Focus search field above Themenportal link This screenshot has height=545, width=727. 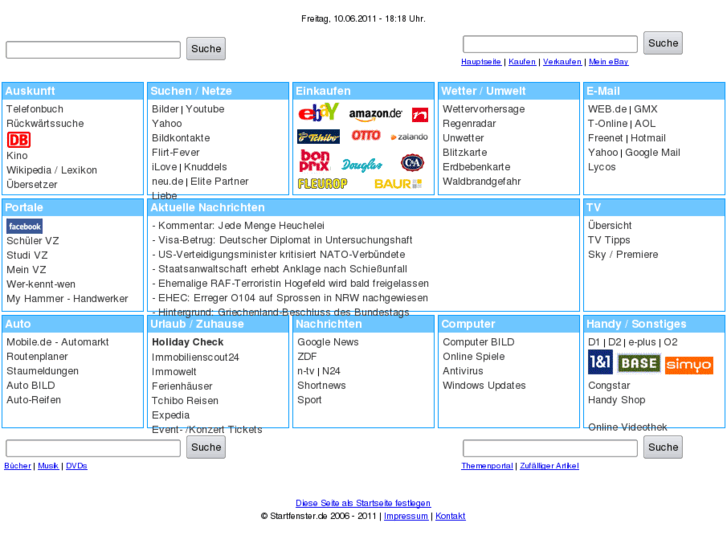[550, 448]
